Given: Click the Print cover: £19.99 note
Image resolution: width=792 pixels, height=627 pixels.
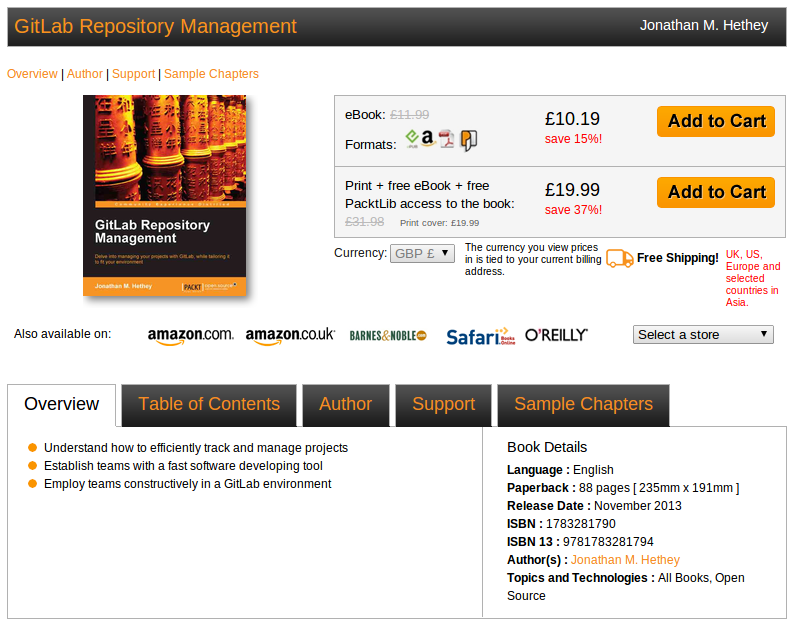Looking at the screenshot, I should [439, 223].
